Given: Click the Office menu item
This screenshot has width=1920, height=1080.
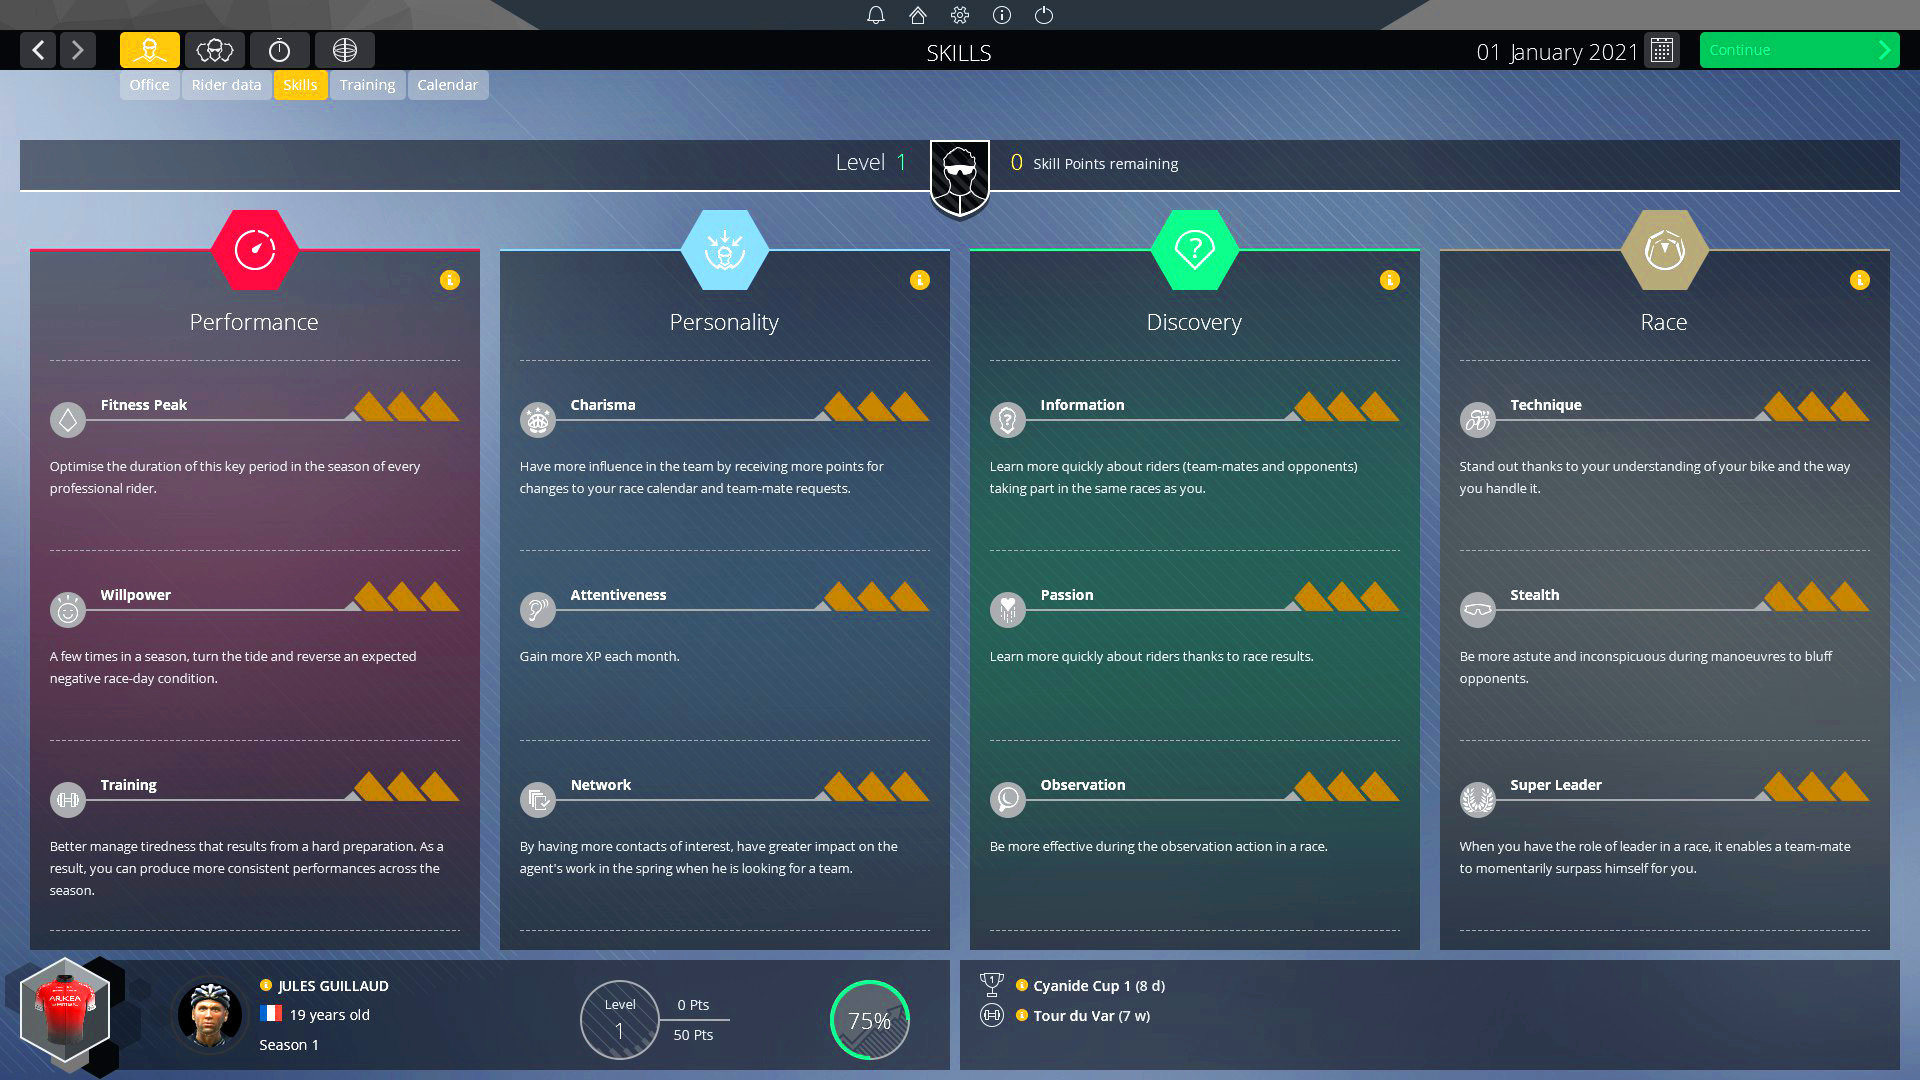Looking at the screenshot, I should pyautogui.click(x=149, y=84).
